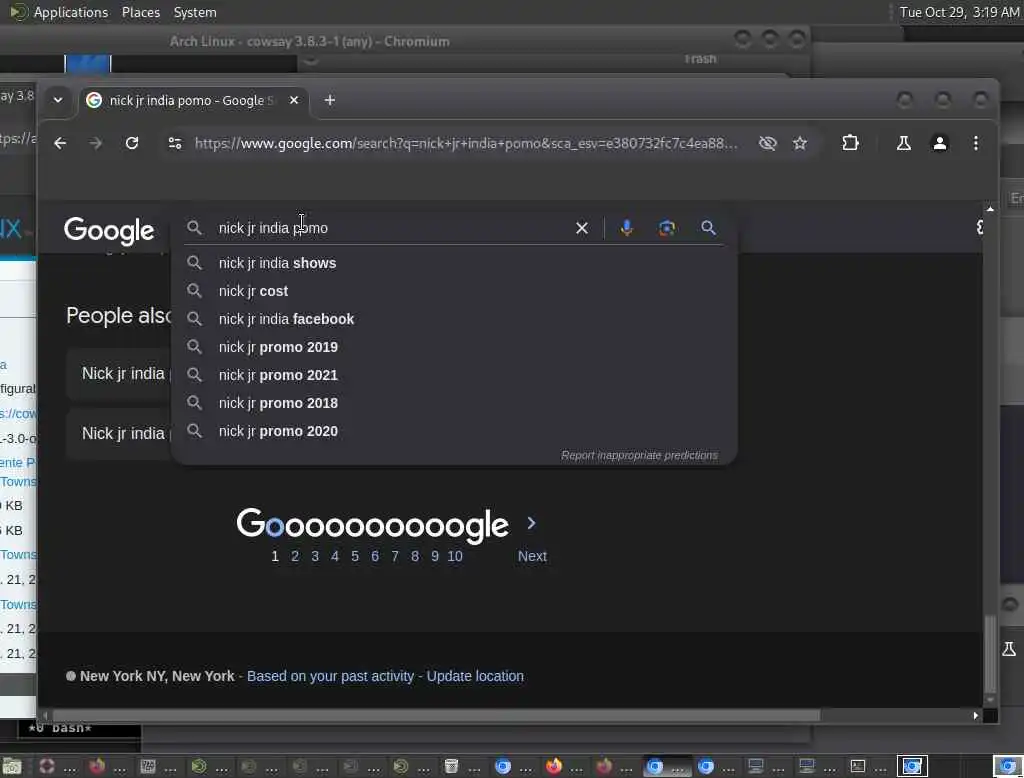Open the trash can taskbar item

(x=460, y=766)
